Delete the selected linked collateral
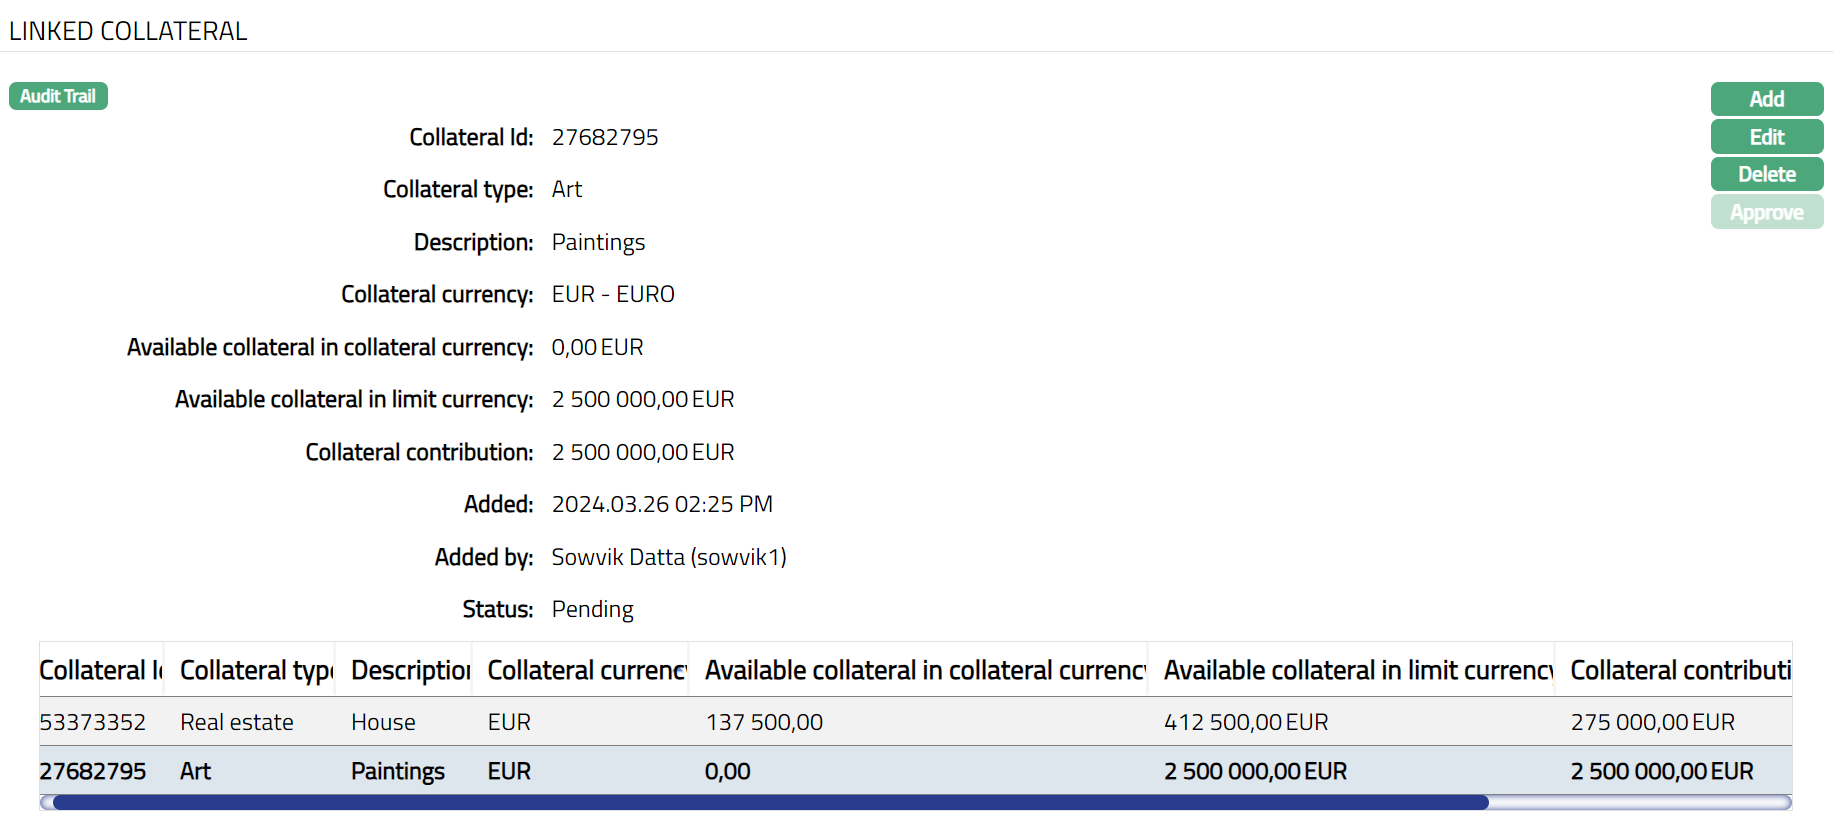1833x821 pixels. pos(1766,174)
